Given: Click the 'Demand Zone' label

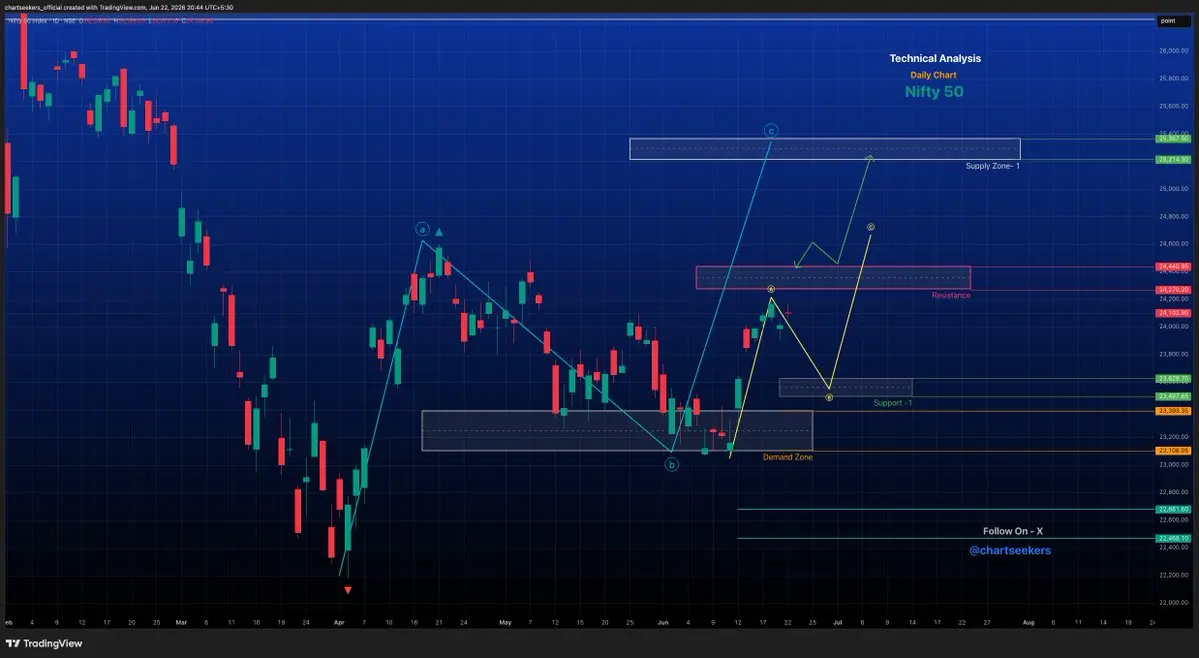Looking at the screenshot, I should click(x=788, y=457).
